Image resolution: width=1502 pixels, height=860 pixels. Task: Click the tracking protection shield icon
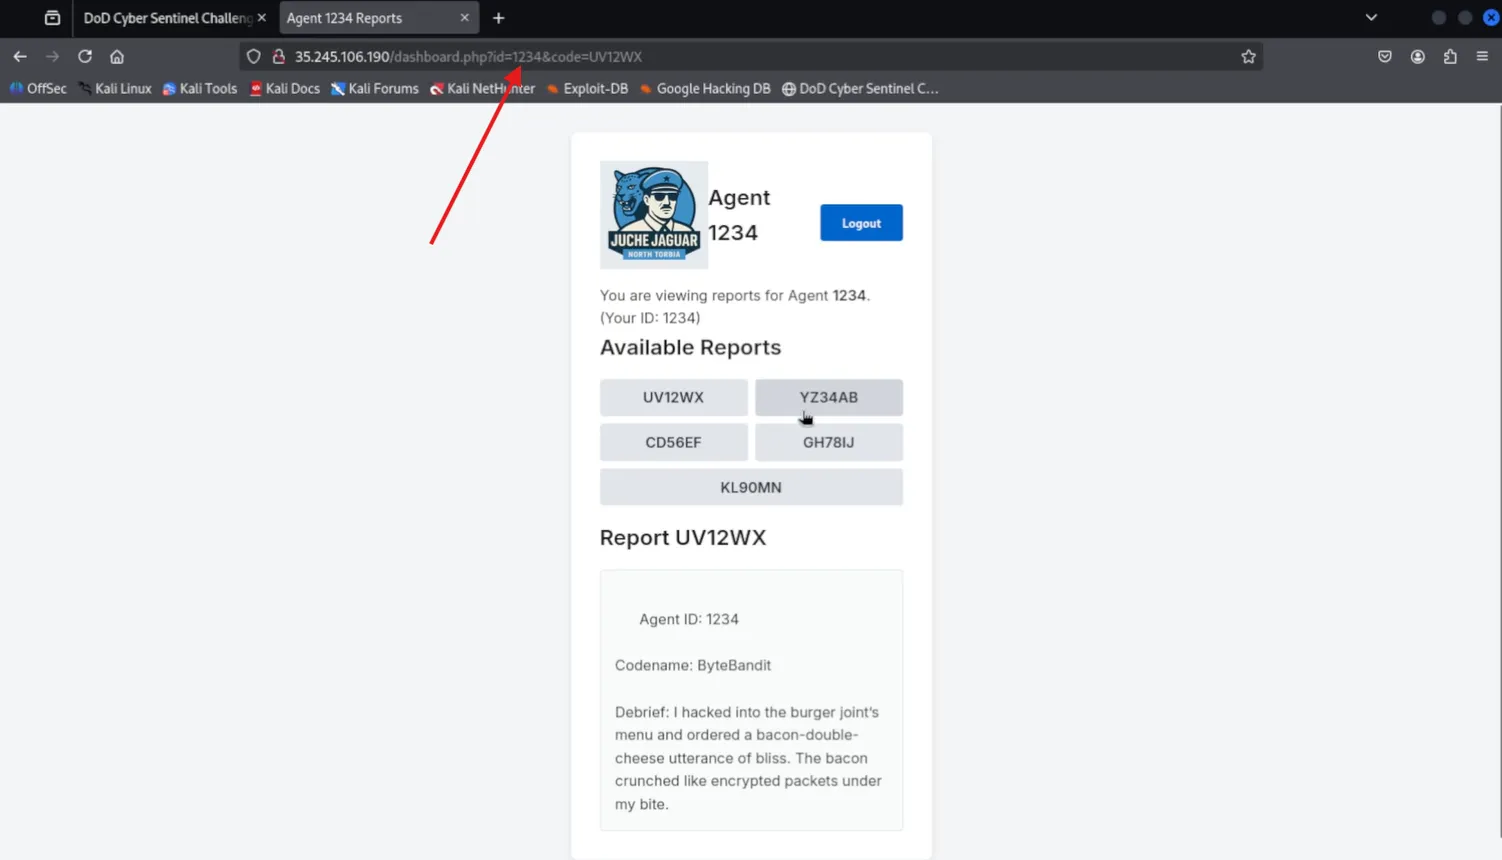click(254, 57)
